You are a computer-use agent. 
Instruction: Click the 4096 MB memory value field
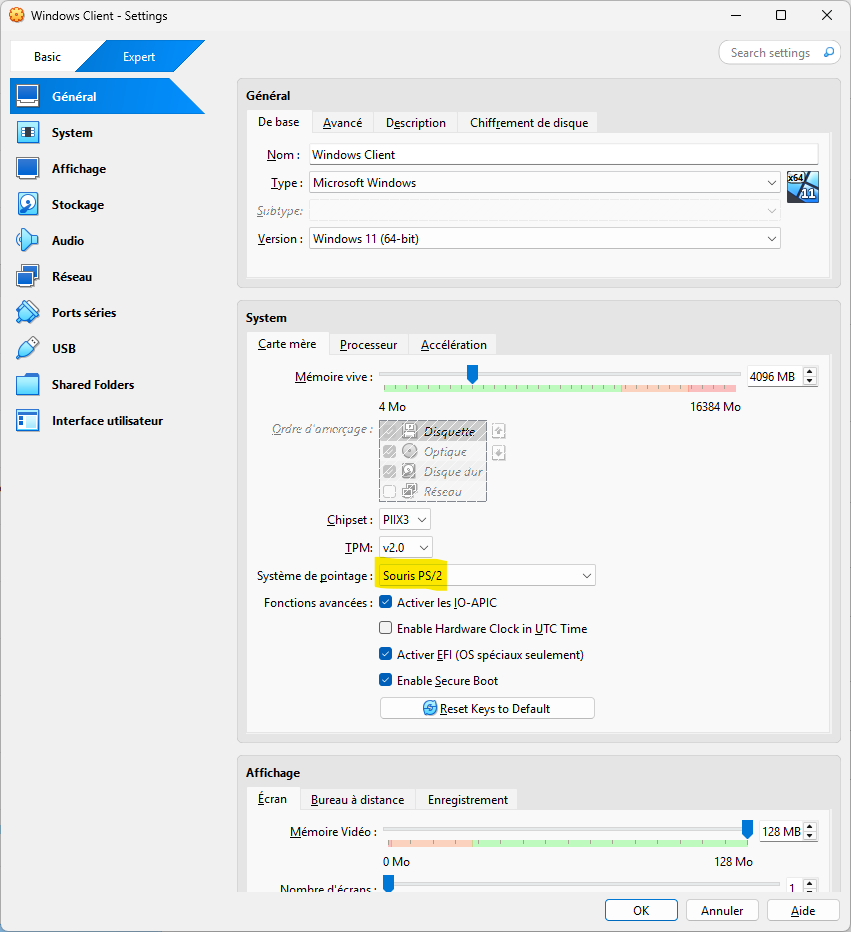[x=775, y=376]
